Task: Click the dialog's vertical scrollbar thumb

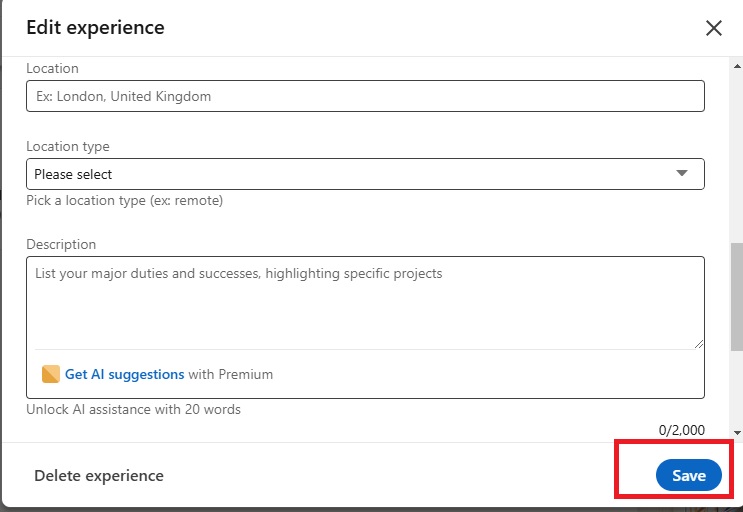Action: [x=737, y=297]
